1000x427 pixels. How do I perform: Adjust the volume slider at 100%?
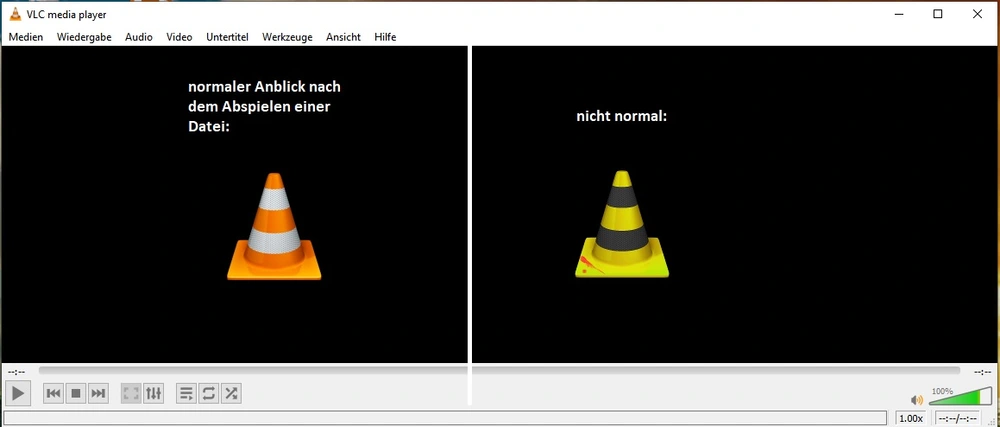pos(961,396)
